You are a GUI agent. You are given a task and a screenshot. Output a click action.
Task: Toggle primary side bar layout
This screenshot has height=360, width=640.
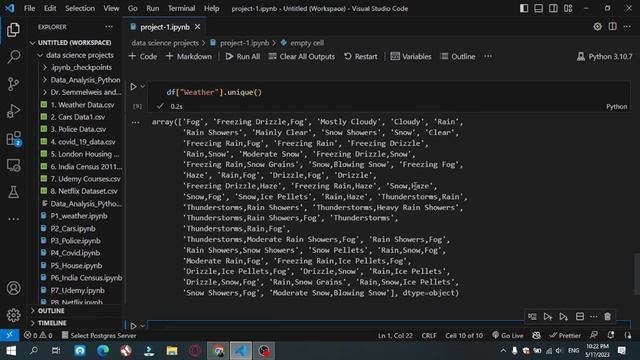[524, 8]
